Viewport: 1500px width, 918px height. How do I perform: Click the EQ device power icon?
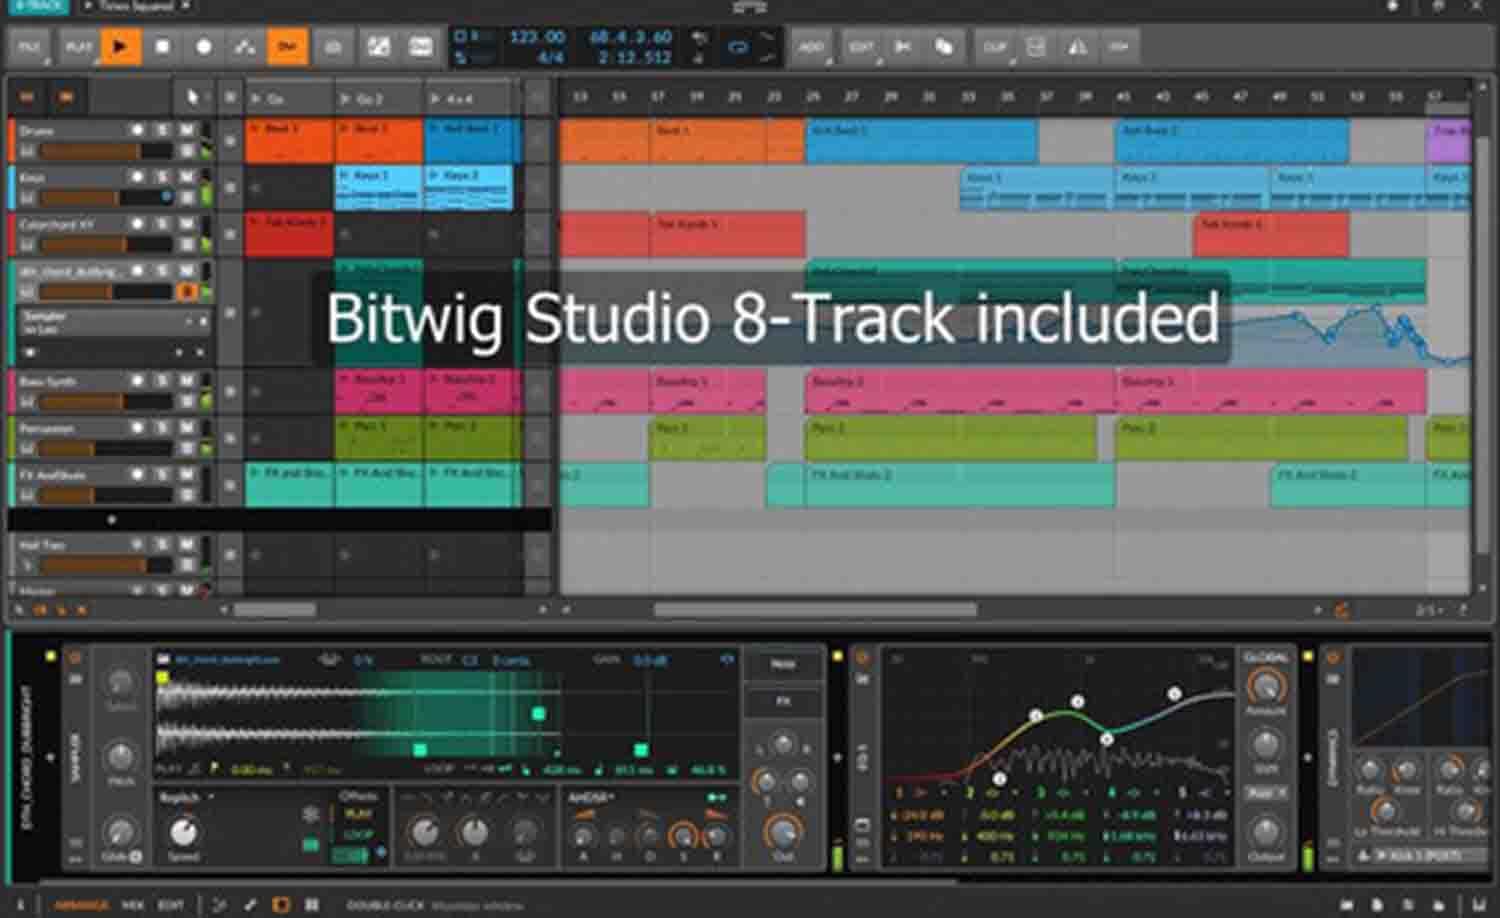862,658
